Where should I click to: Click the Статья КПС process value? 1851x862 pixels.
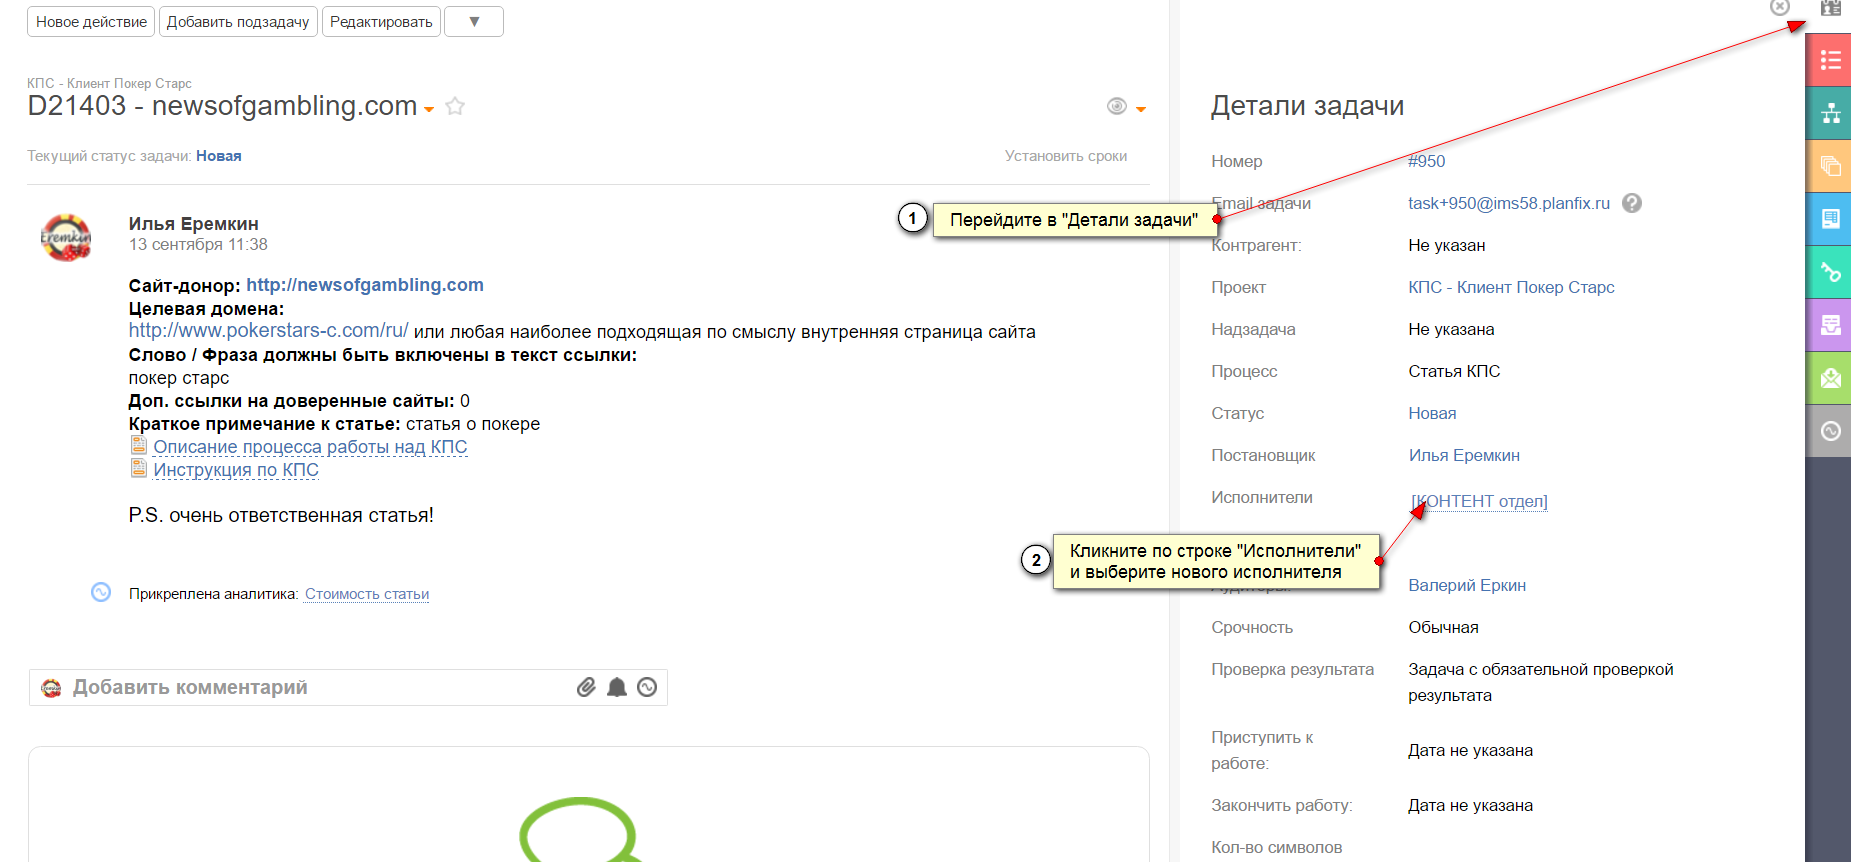click(1454, 371)
